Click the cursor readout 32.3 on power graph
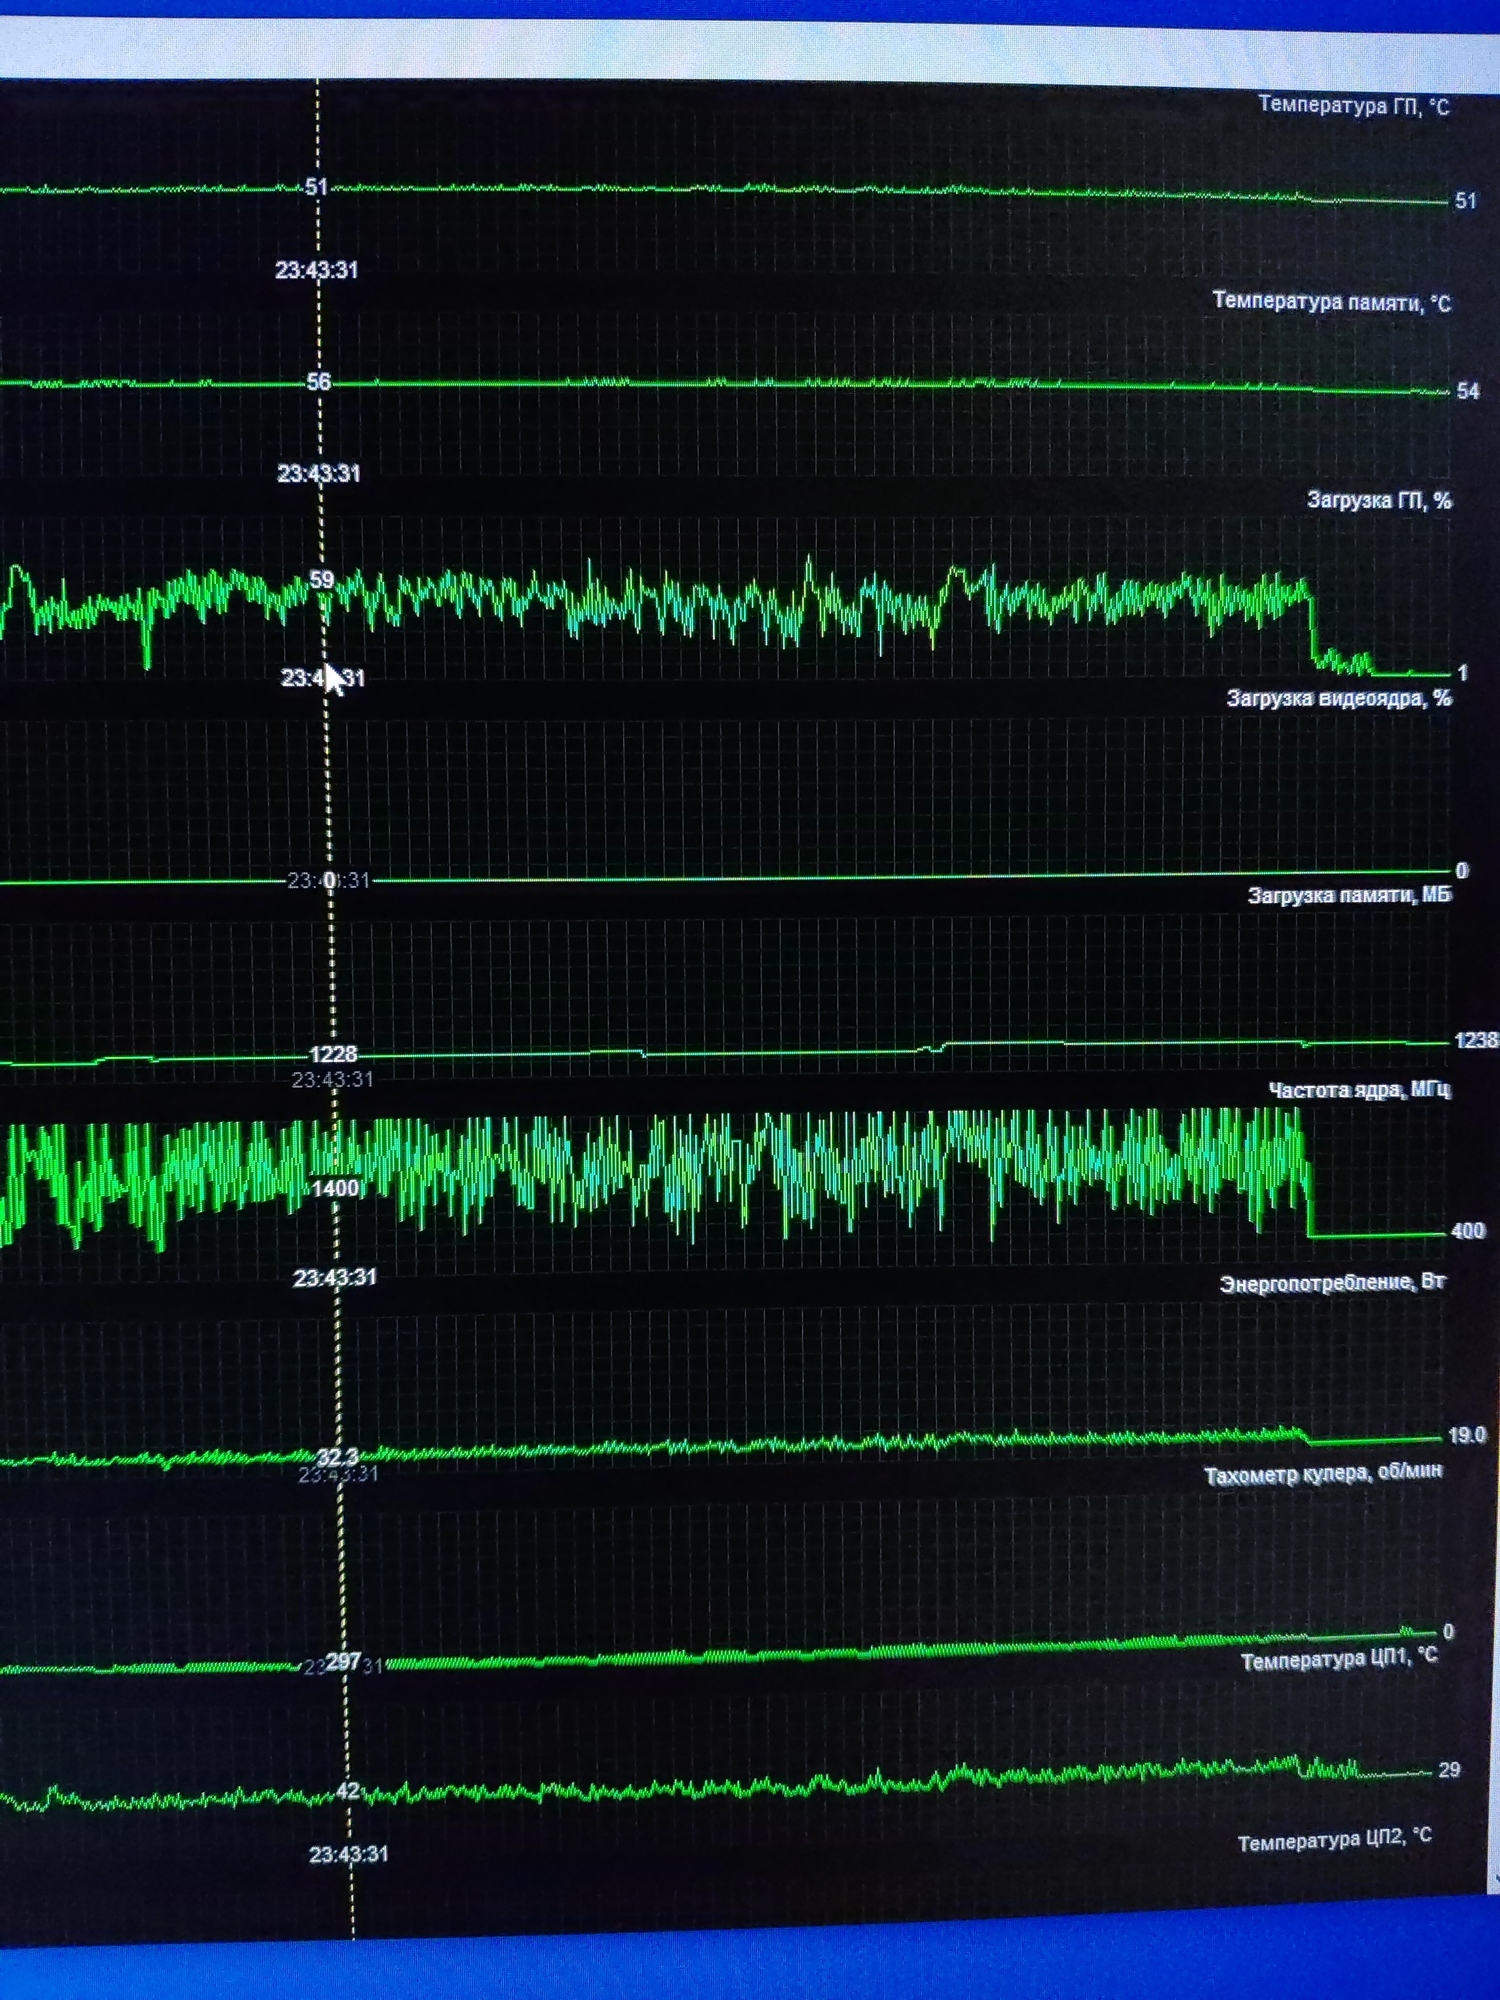1500x2000 pixels. [x=337, y=1456]
